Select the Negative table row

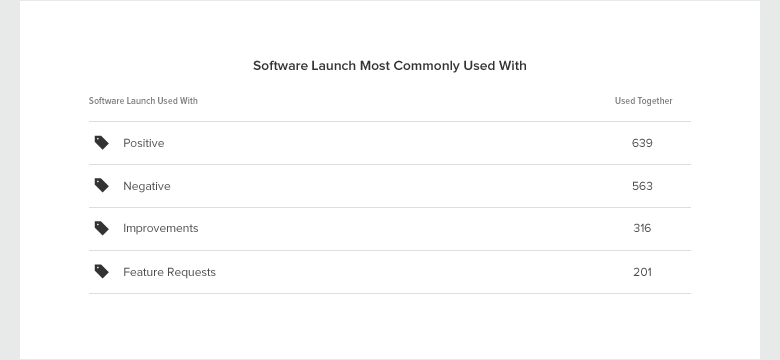pos(390,186)
